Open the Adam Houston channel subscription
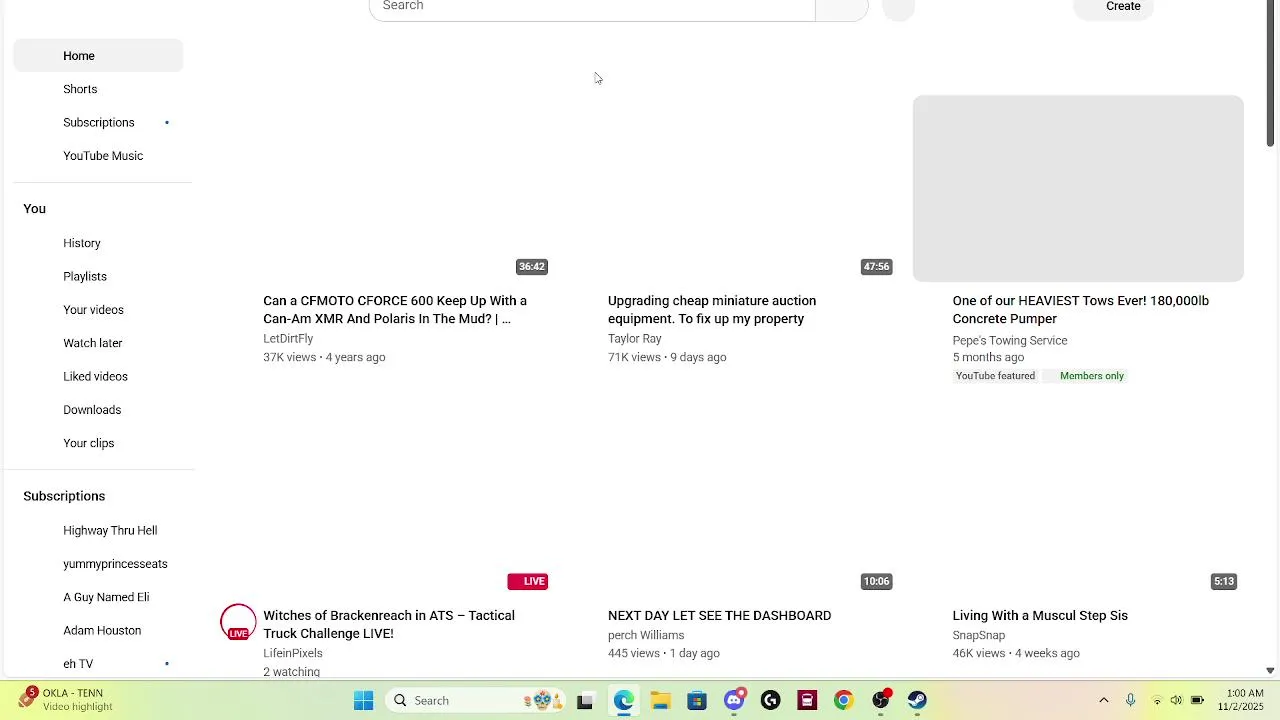Image resolution: width=1280 pixels, height=720 pixels. (98, 631)
